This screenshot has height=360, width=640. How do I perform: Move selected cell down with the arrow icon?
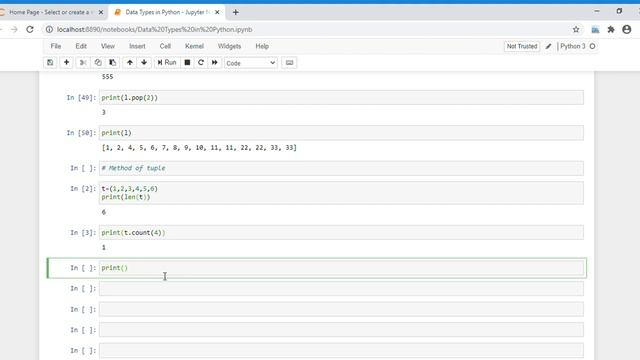144,62
